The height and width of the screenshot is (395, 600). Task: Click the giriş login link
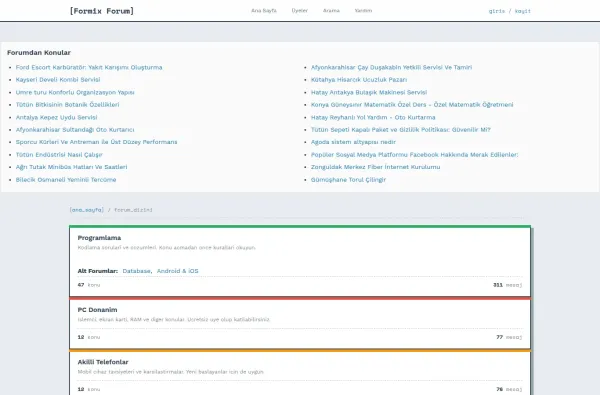click(497, 11)
